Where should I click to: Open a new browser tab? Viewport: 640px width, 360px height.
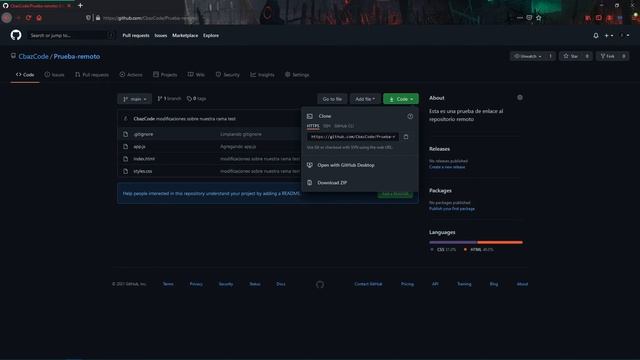80,5
